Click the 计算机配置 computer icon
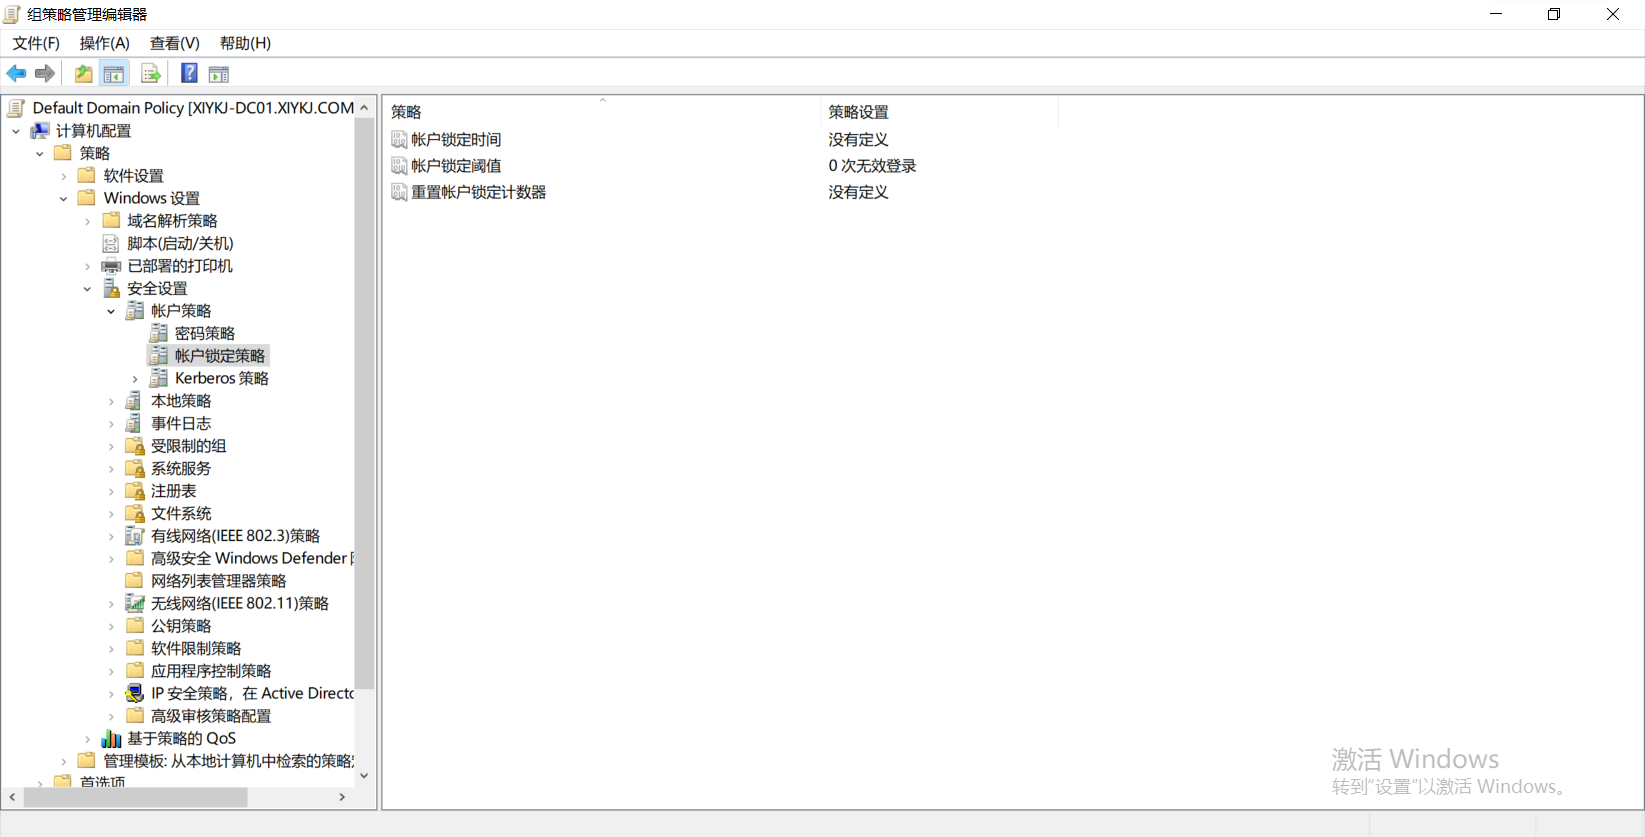 point(40,131)
